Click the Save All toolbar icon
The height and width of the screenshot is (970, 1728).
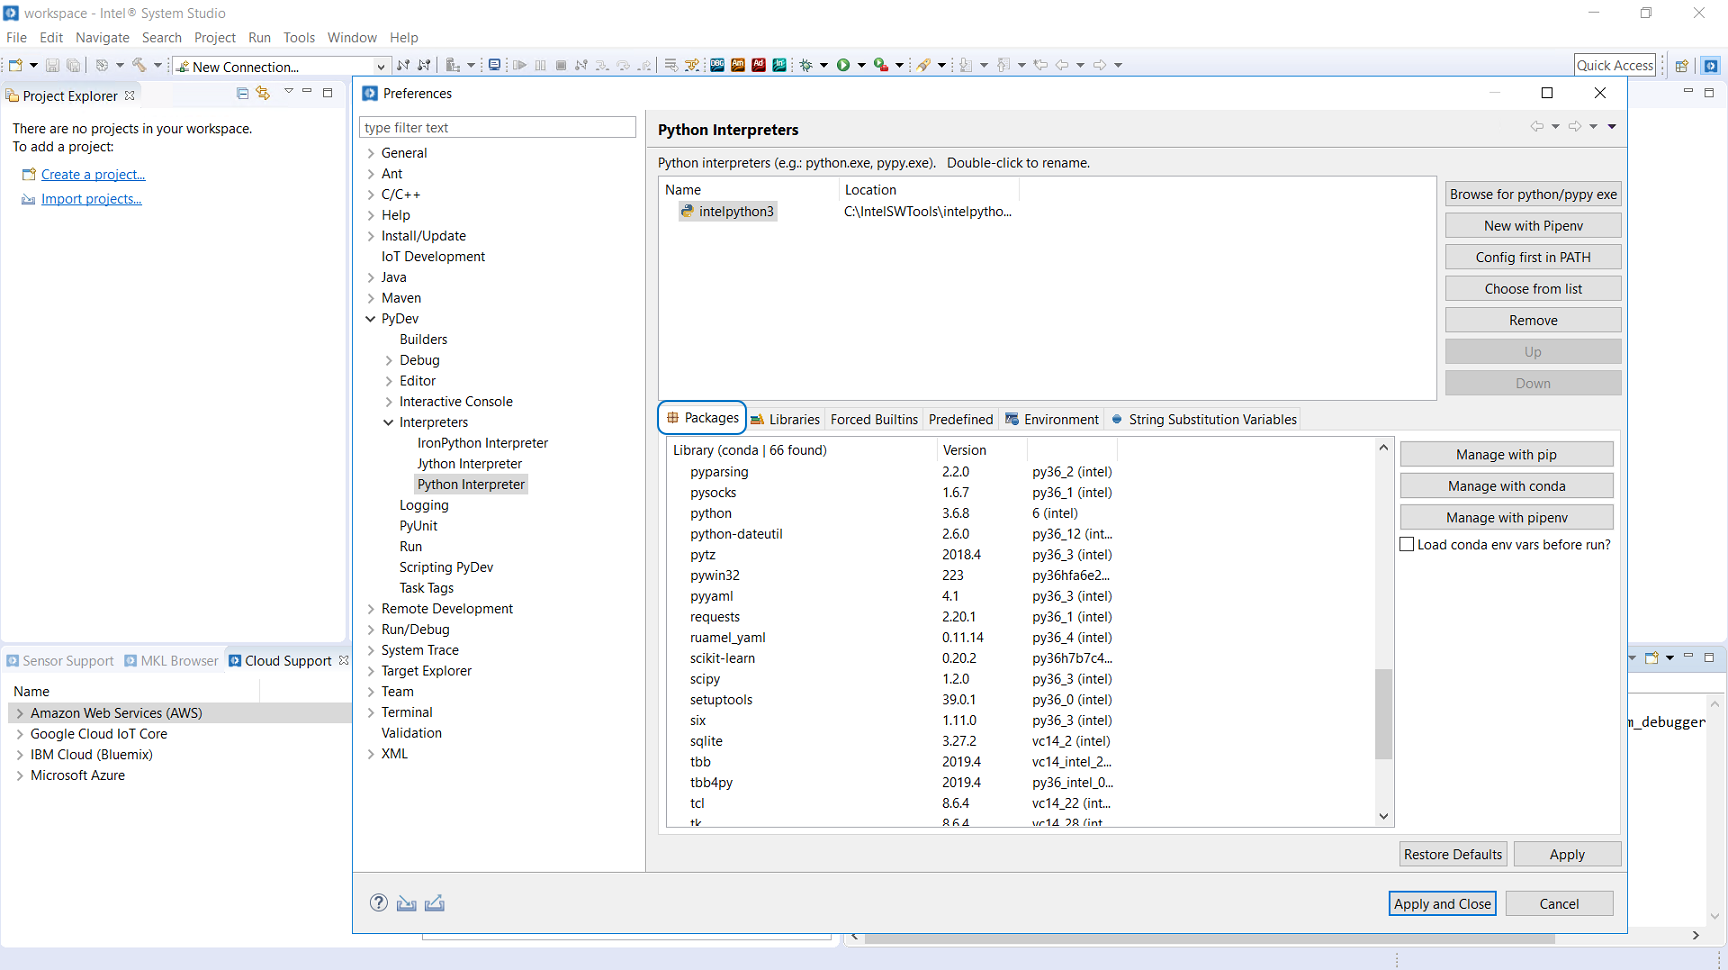tap(73, 65)
